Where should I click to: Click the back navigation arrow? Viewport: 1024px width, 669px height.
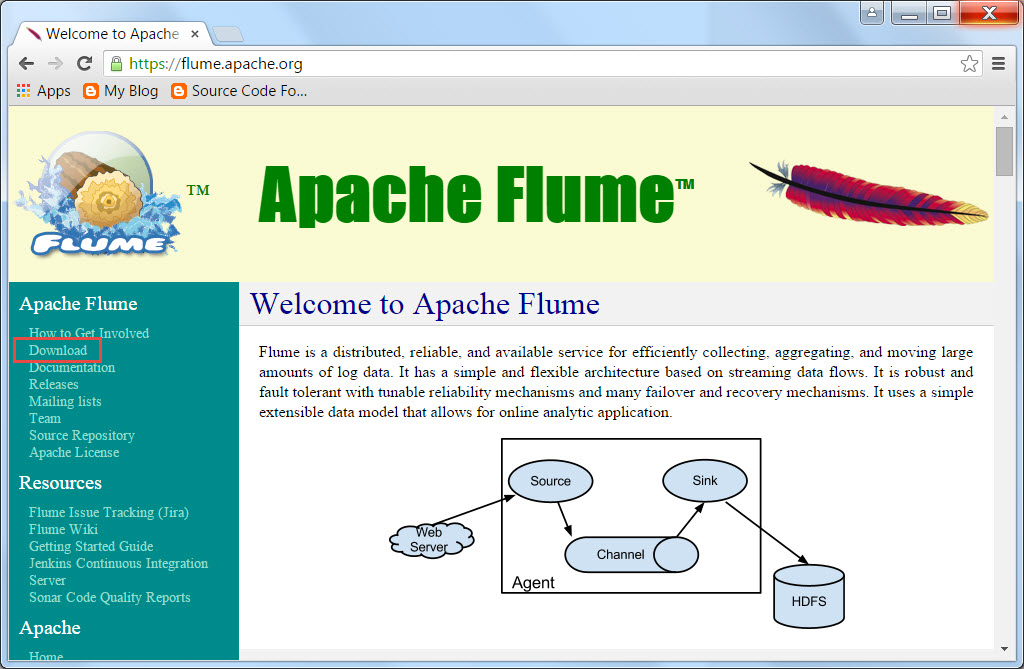pyautogui.click(x=26, y=63)
